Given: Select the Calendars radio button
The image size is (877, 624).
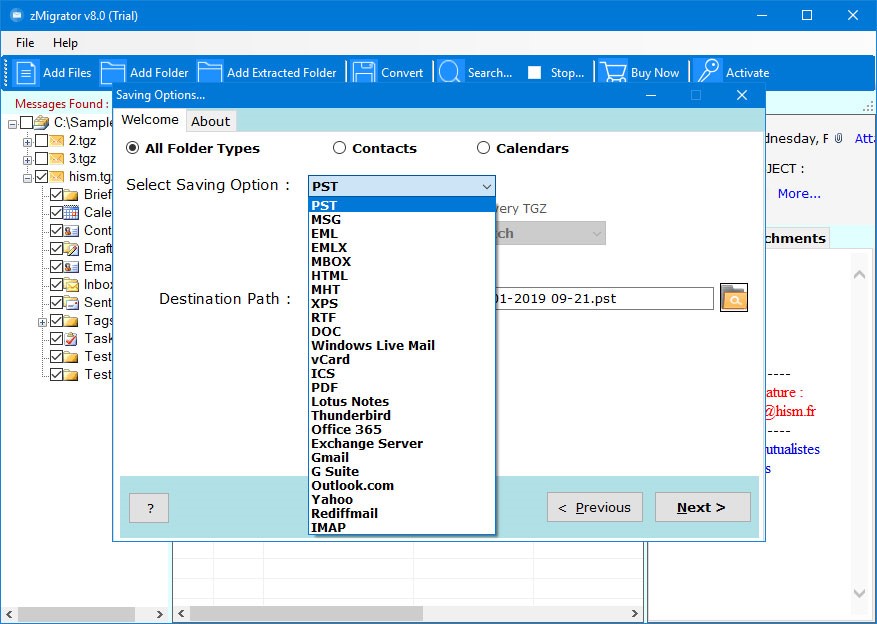Looking at the screenshot, I should 484,147.
